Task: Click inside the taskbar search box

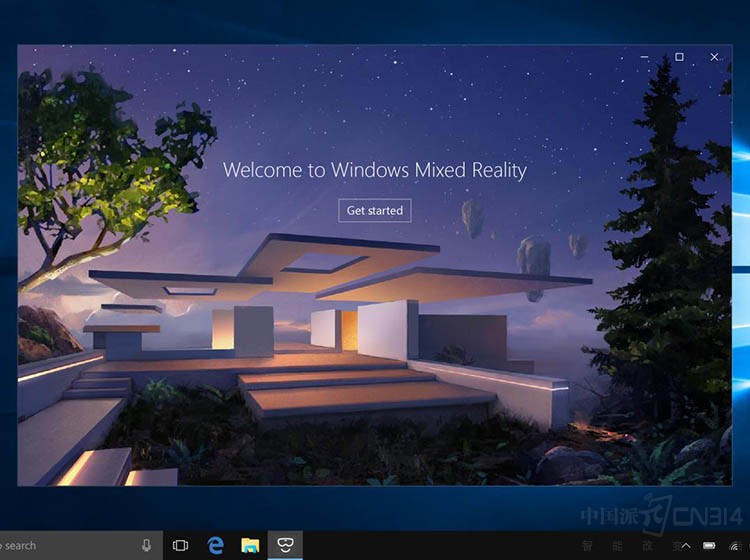Action: click(60, 545)
